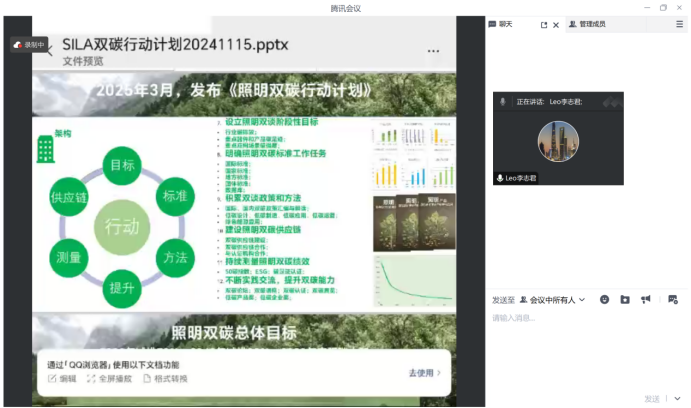Click the three book covers image on the slide
The image size is (691, 408).
click(414, 223)
